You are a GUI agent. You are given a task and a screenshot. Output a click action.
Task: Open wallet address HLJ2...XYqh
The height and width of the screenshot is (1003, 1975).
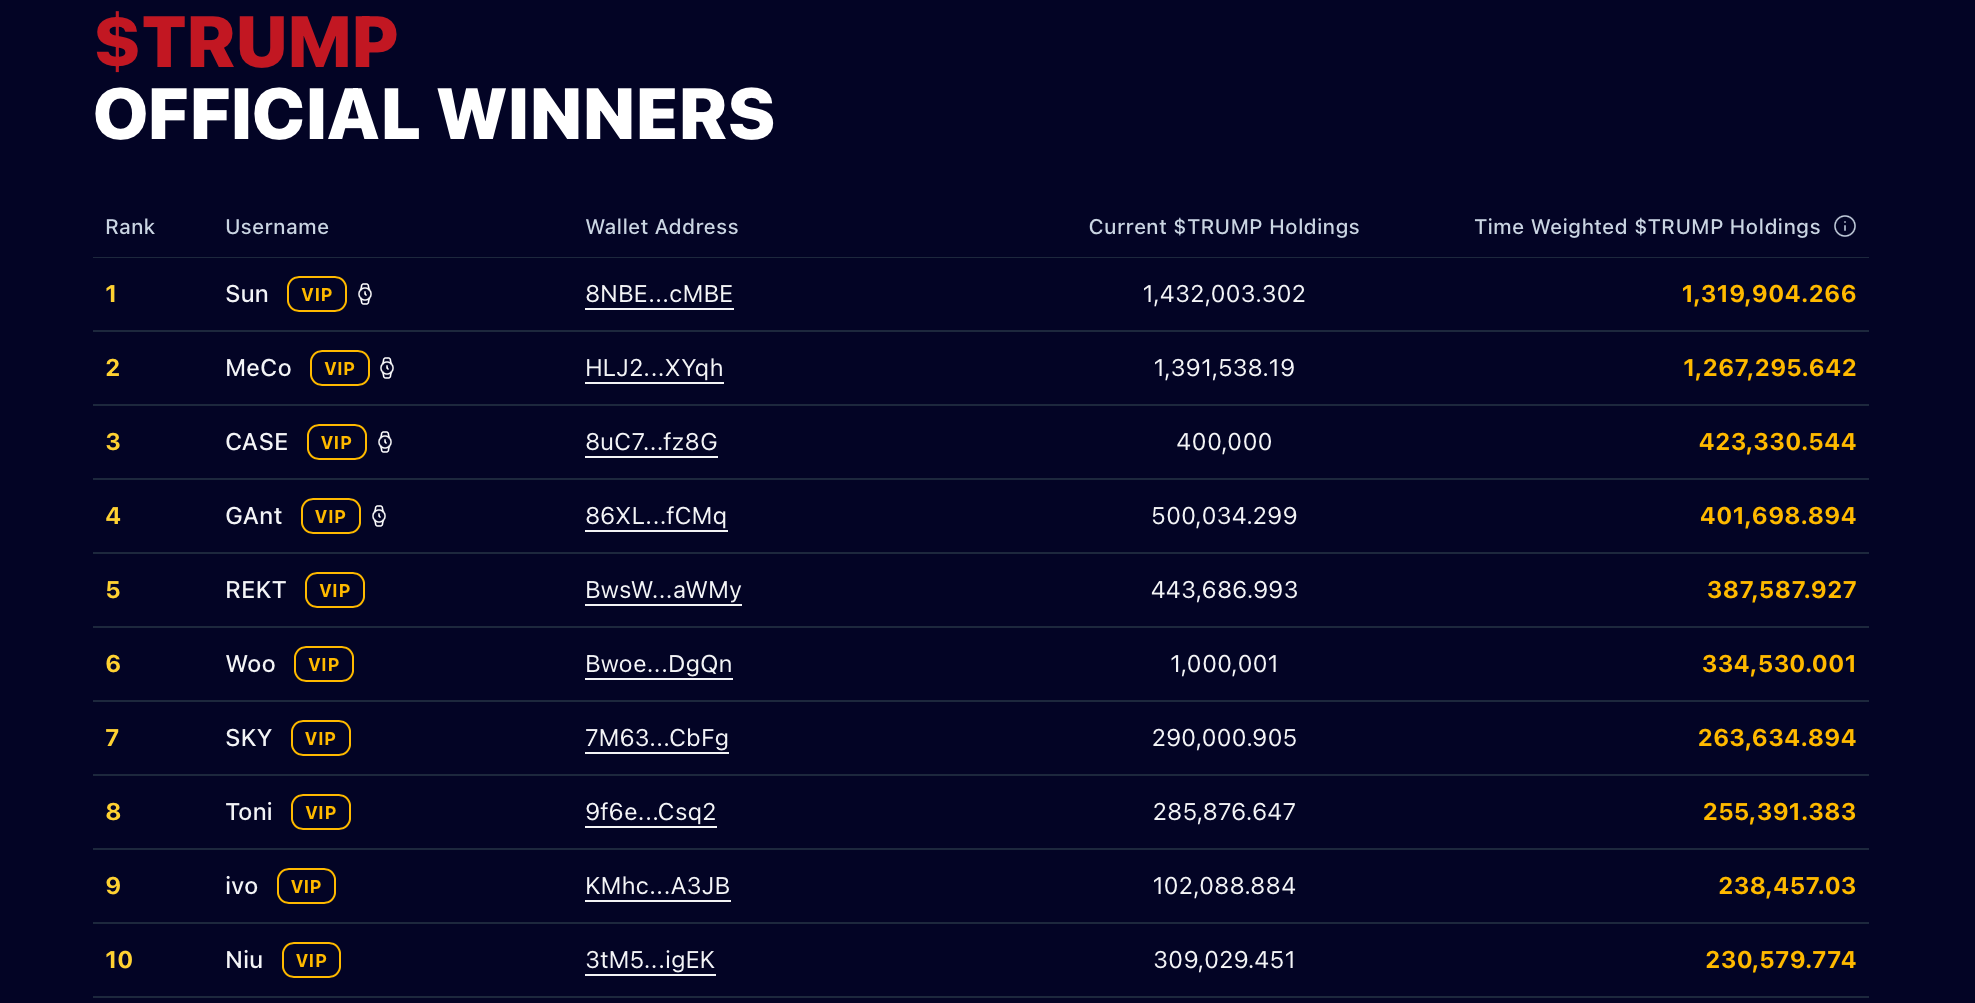pos(654,368)
